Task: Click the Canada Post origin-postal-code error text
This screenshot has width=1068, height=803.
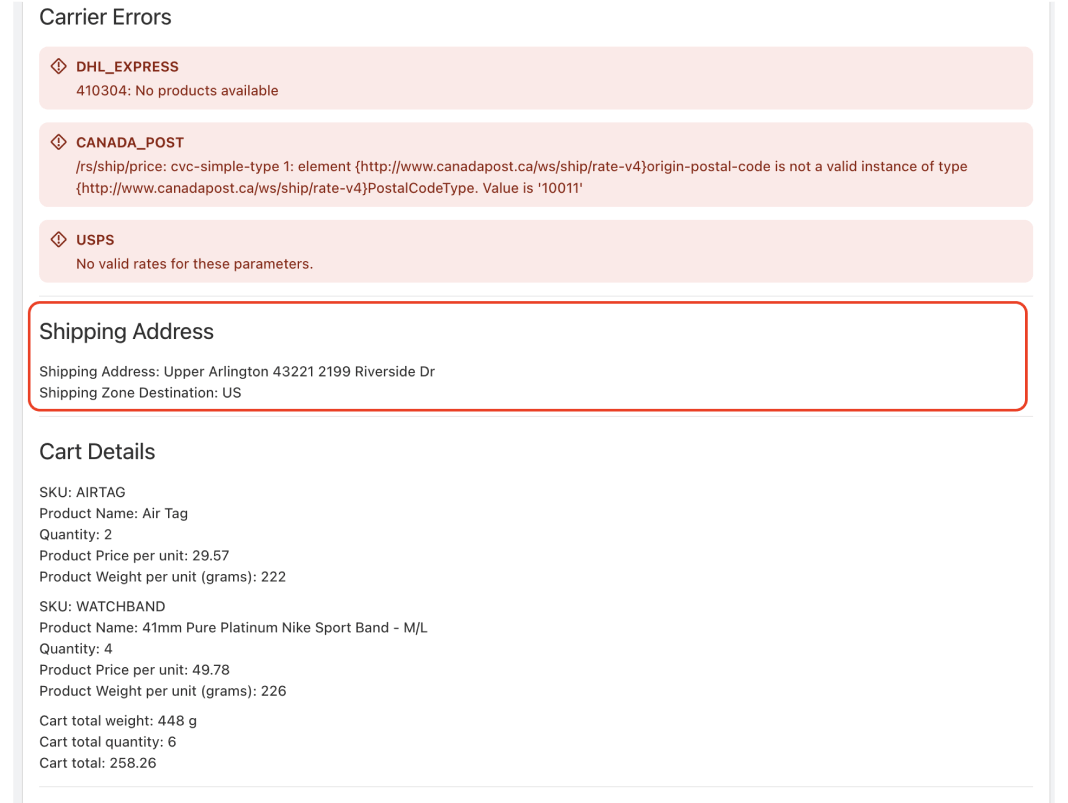Action: (x=522, y=177)
